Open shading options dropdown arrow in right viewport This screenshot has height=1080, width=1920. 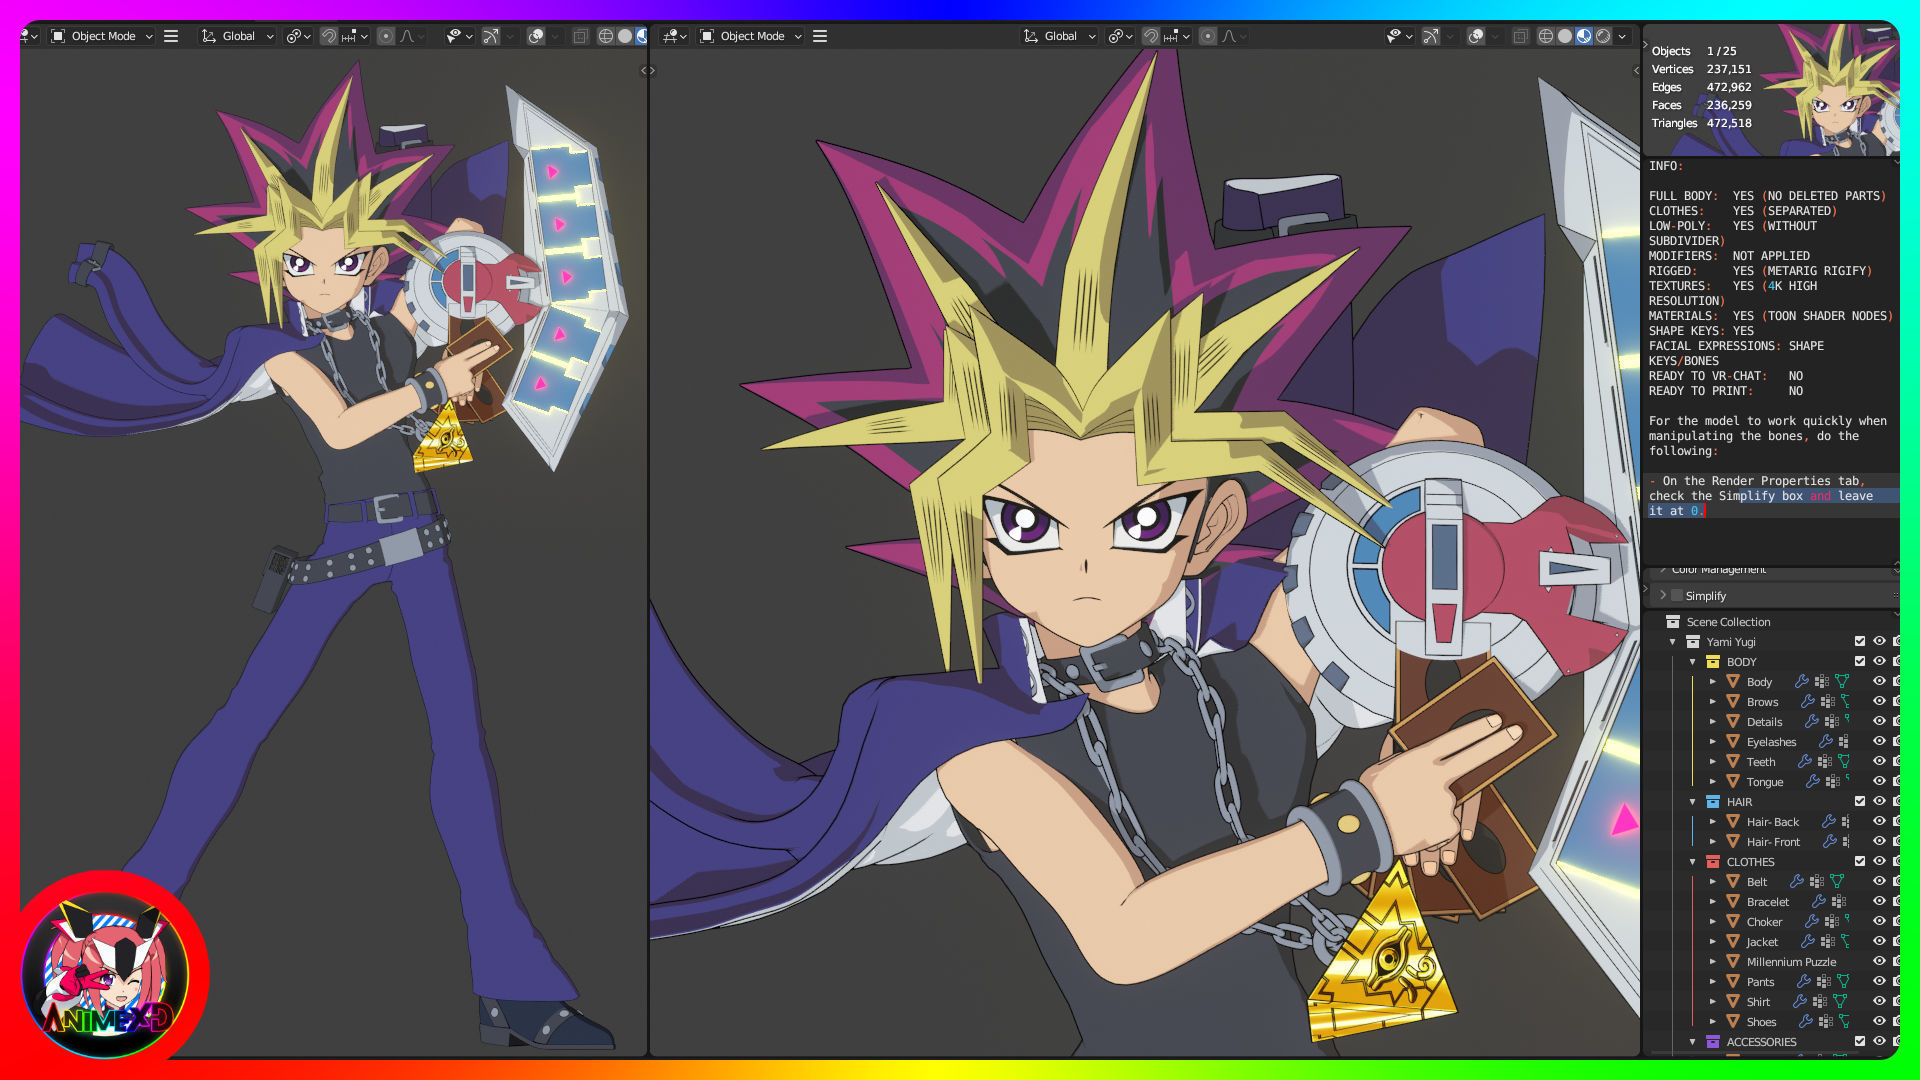pos(1622,36)
